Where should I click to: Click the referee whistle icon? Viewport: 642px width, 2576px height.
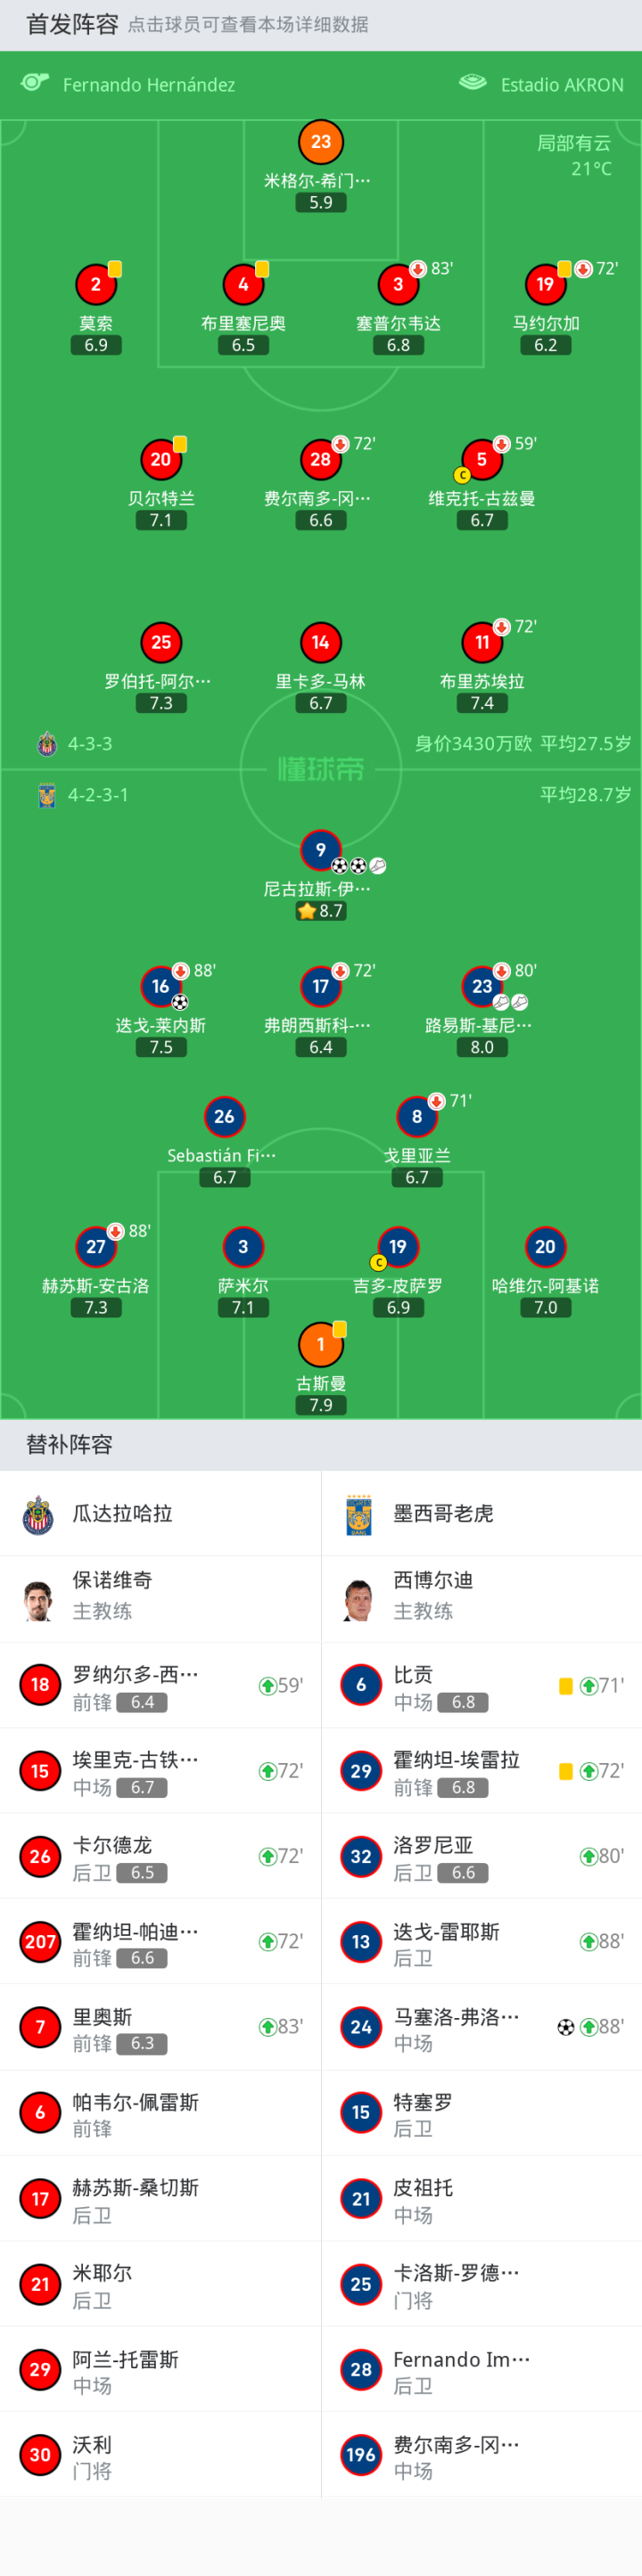click(35, 82)
